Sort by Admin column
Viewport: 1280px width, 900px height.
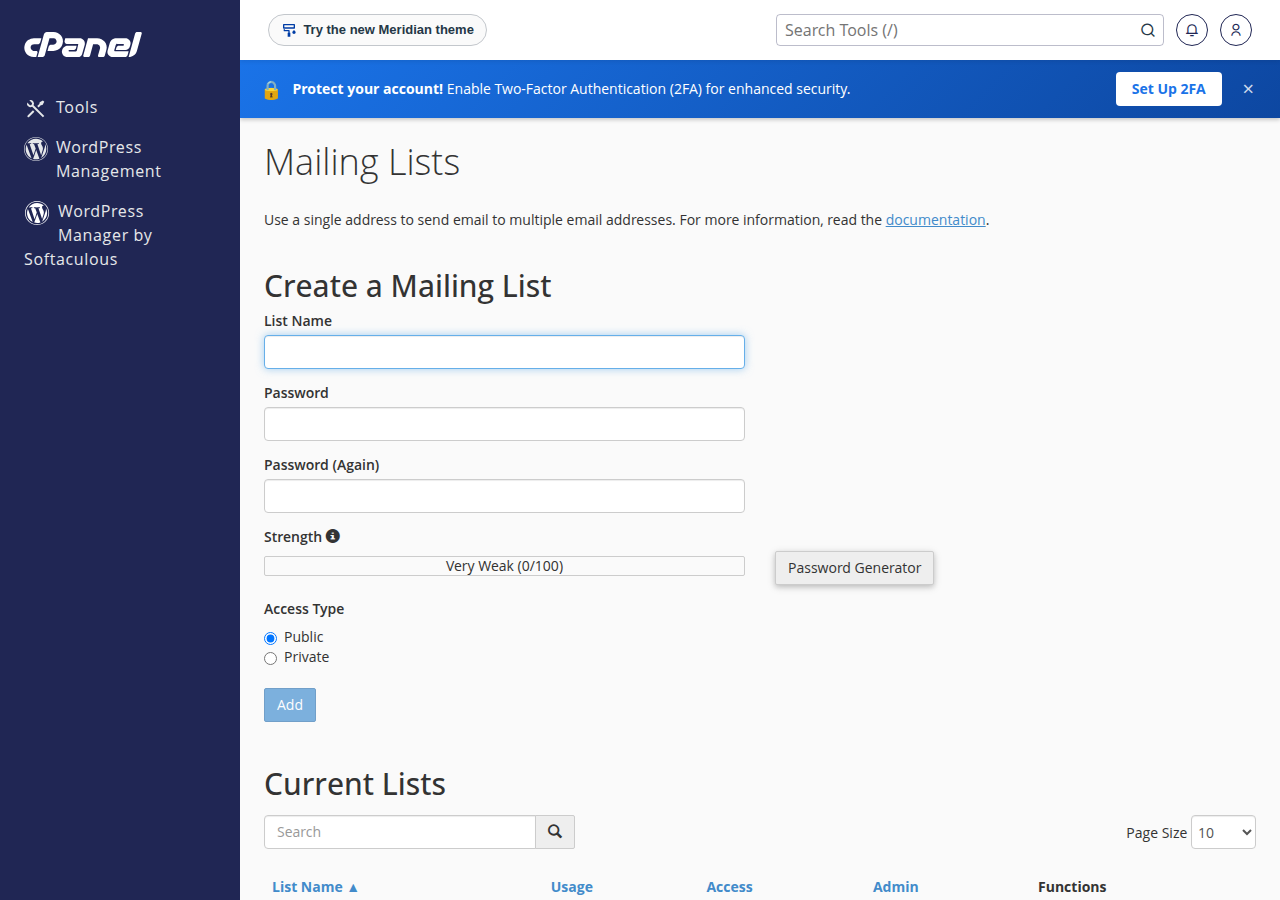pos(895,887)
